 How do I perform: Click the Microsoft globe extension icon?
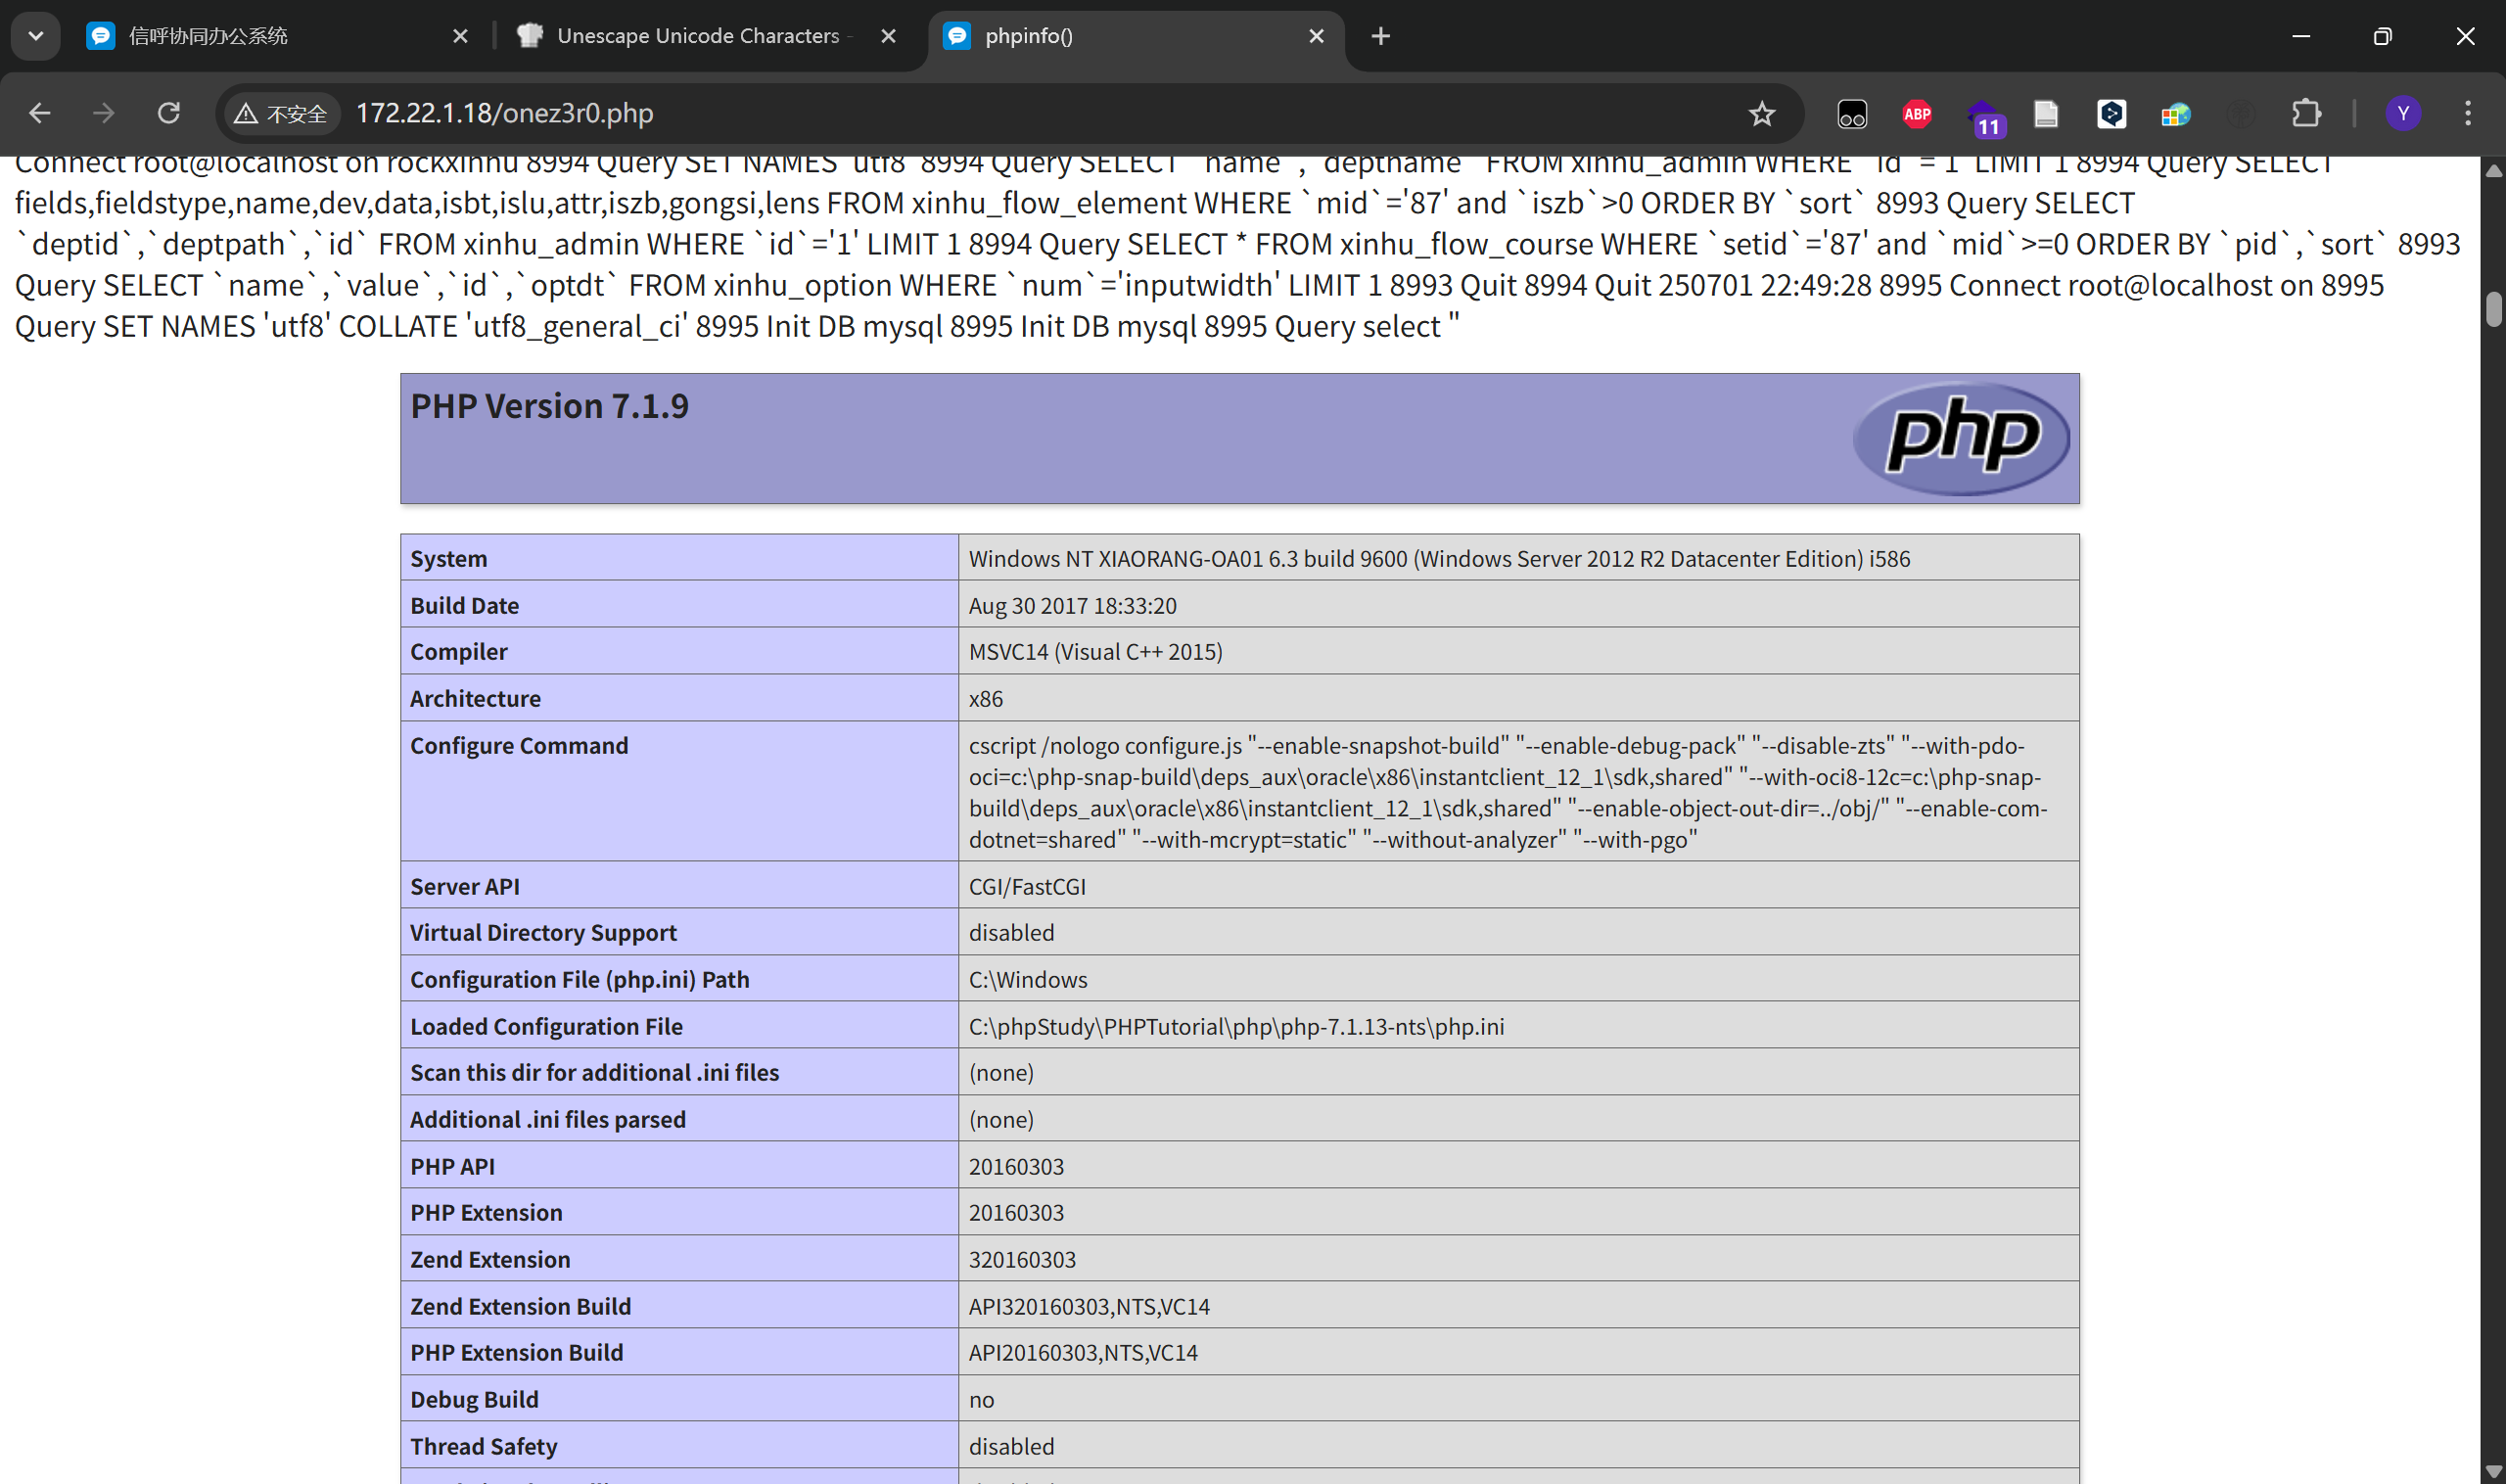(x=2175, y=114)
